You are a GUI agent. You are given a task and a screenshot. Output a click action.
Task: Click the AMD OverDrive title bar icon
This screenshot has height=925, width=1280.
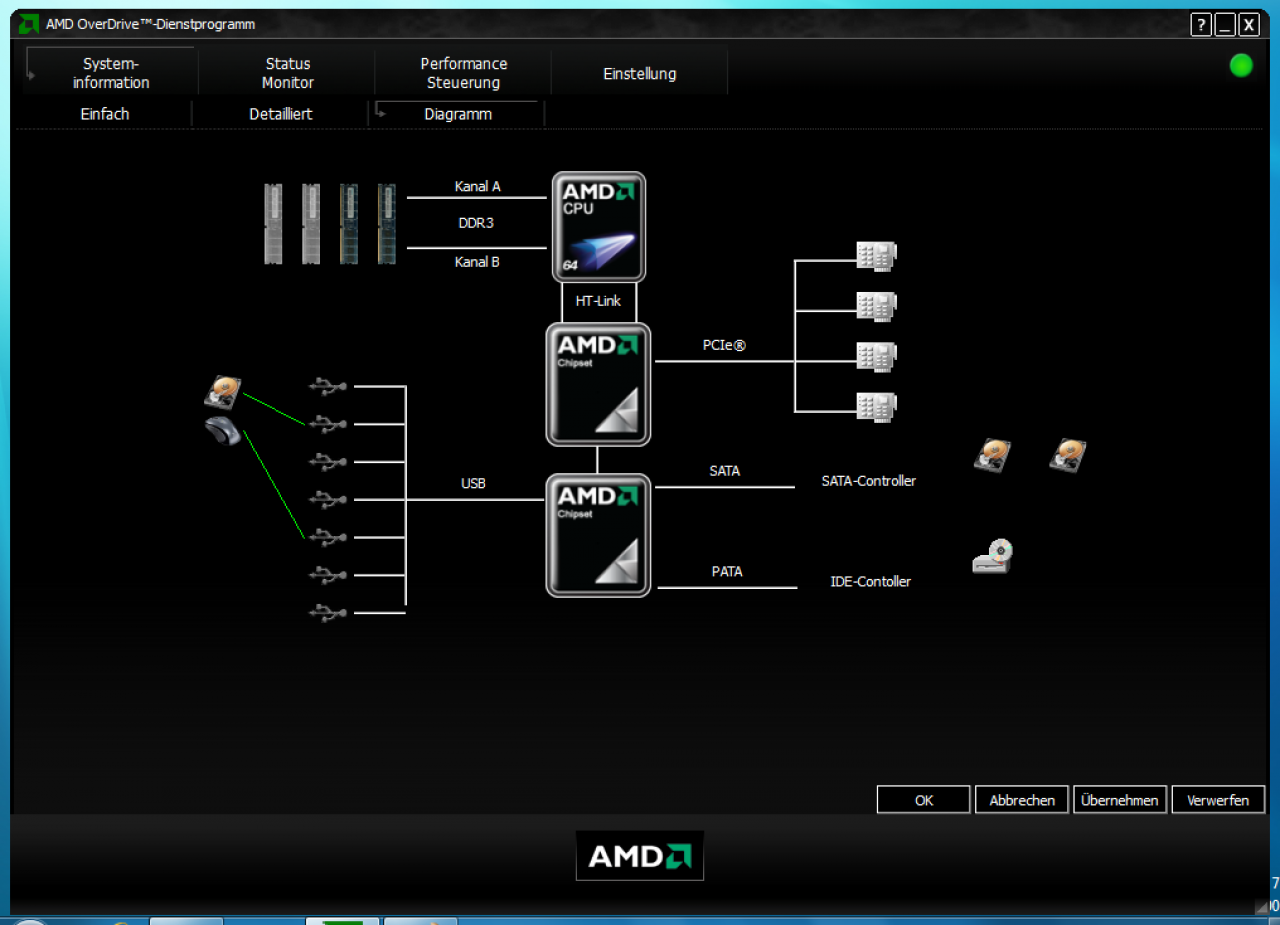(30, 24)
